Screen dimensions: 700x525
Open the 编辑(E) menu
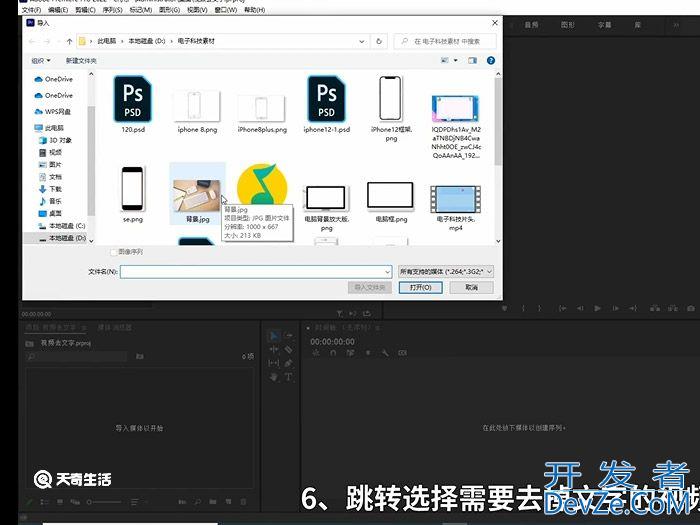(x=58, y=10)
